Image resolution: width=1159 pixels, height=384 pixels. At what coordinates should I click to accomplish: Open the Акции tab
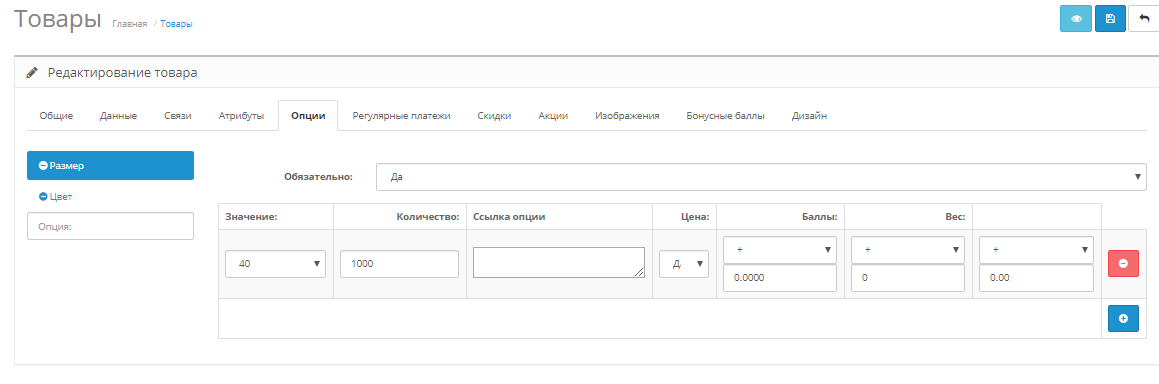tap(553, 116)
